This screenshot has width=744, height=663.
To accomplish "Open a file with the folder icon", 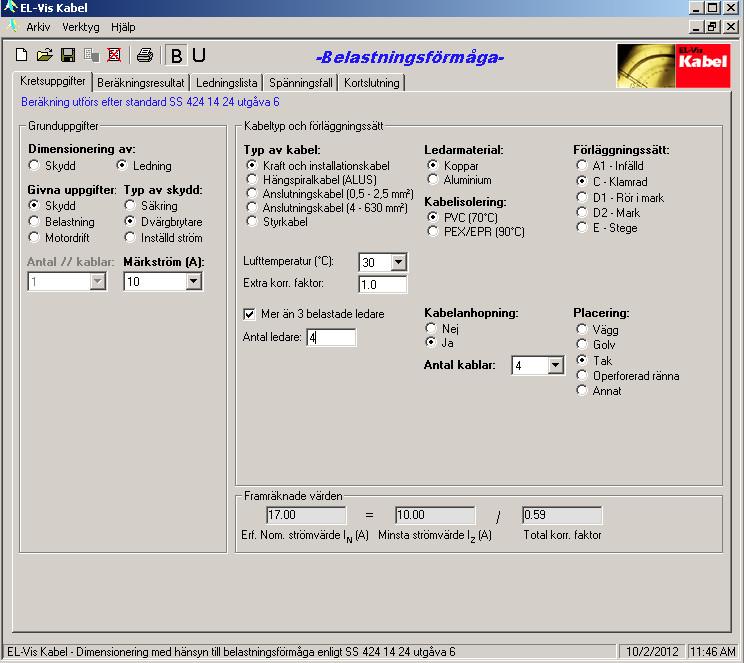I will point(45,55).
